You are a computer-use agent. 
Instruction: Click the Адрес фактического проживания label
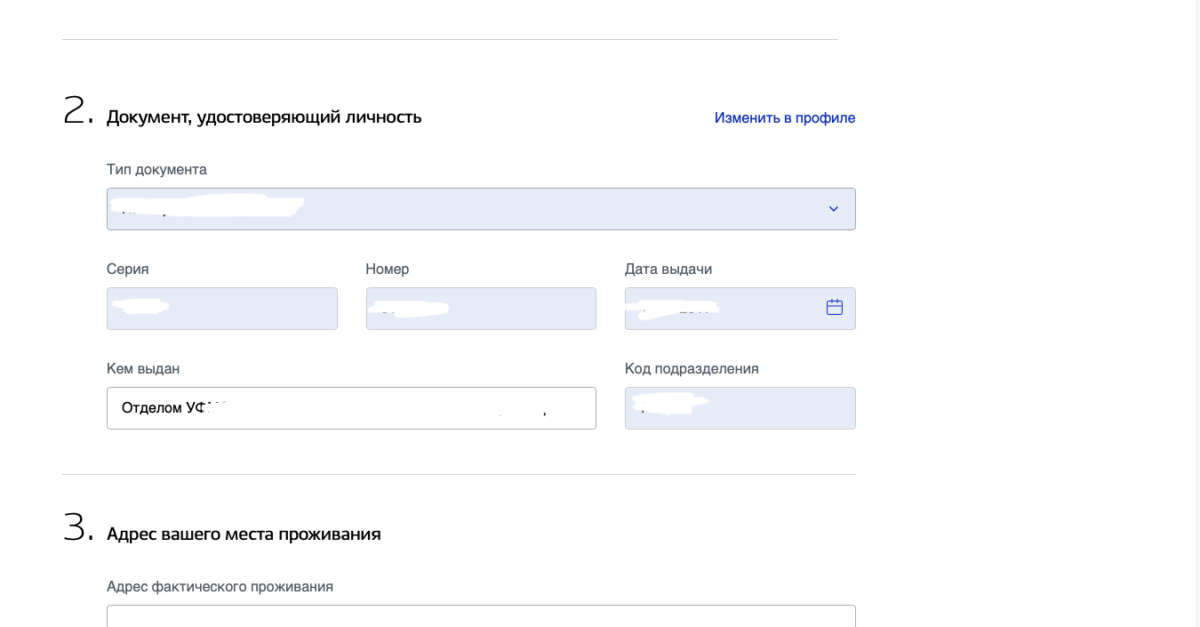tap(219, 587)
